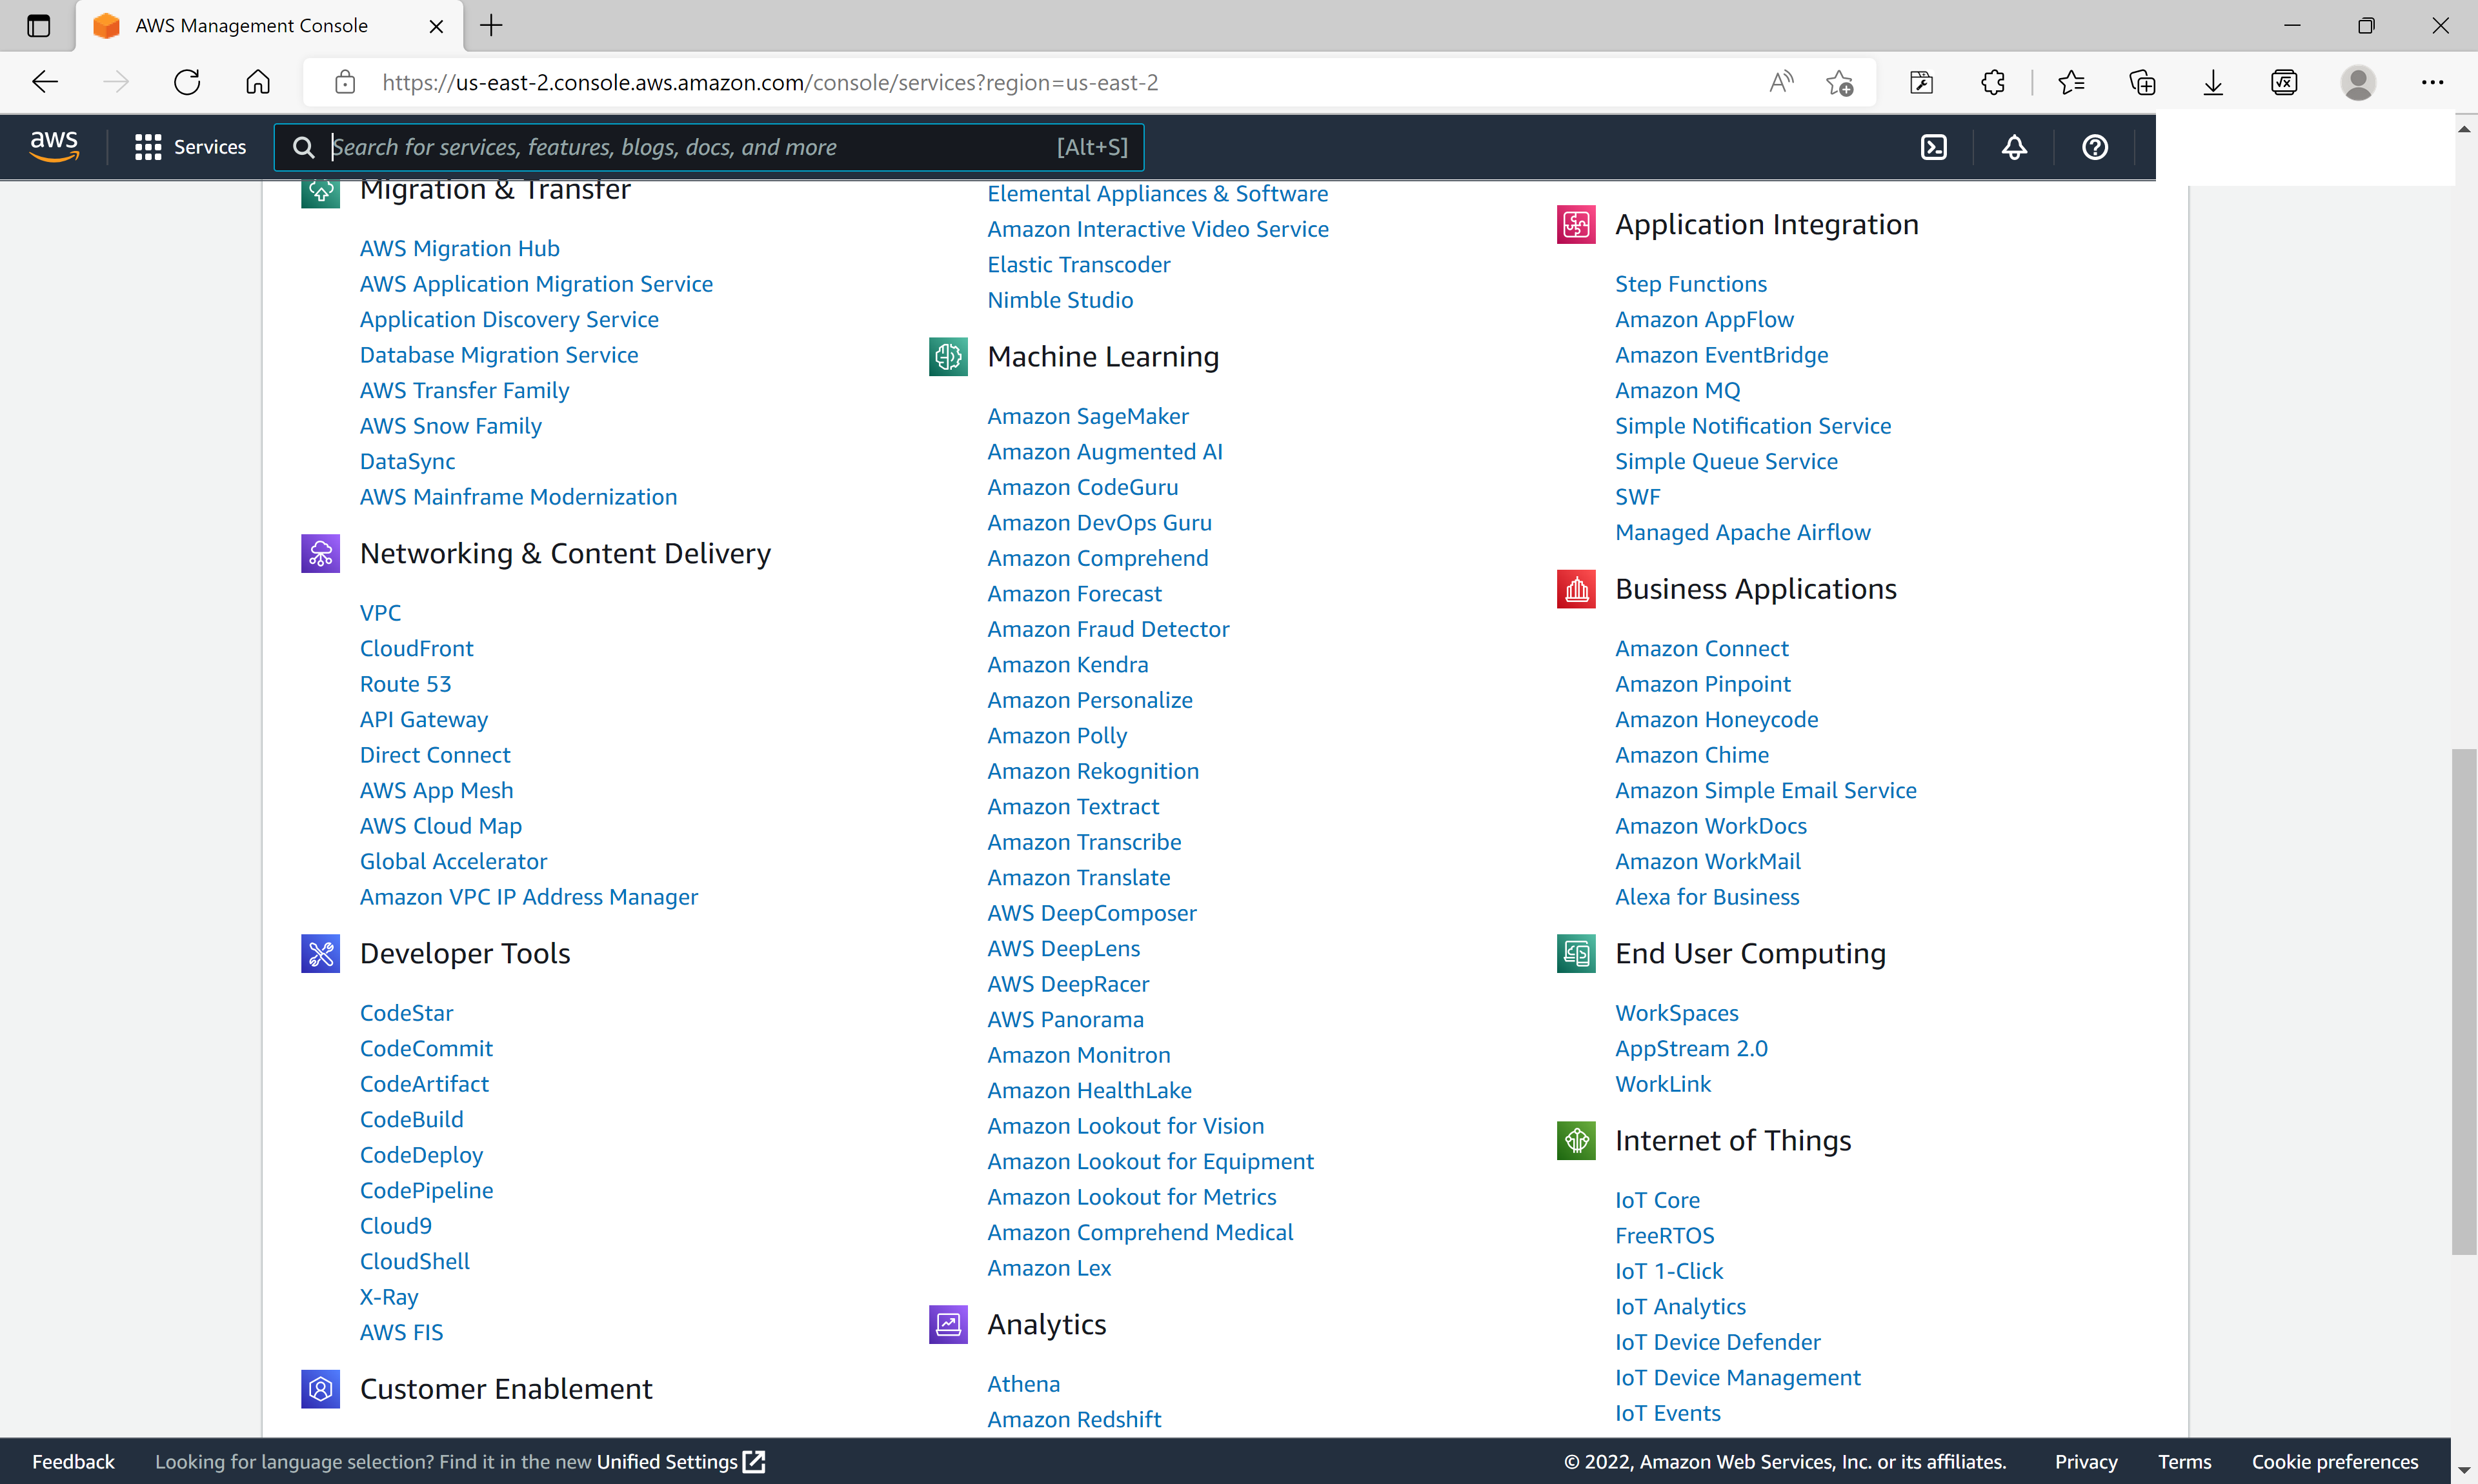
Task: Click the tab actions menu icon
Action: pyautogui.click(x=38, y=26)
